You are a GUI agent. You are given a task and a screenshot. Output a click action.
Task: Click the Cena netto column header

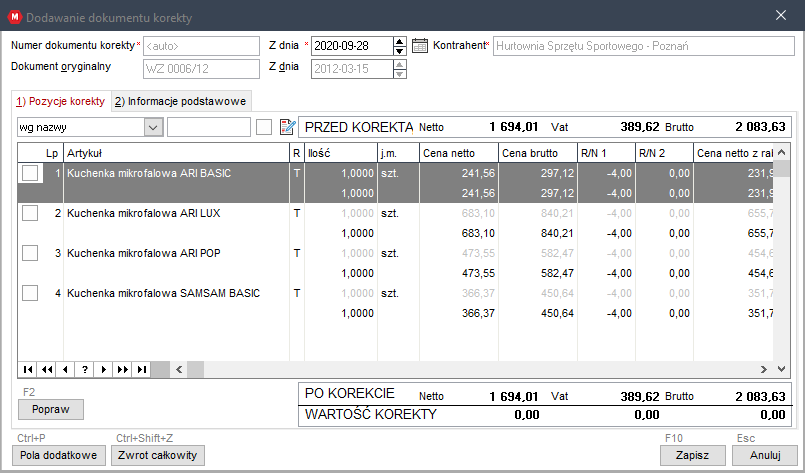(x=459, y=153)
